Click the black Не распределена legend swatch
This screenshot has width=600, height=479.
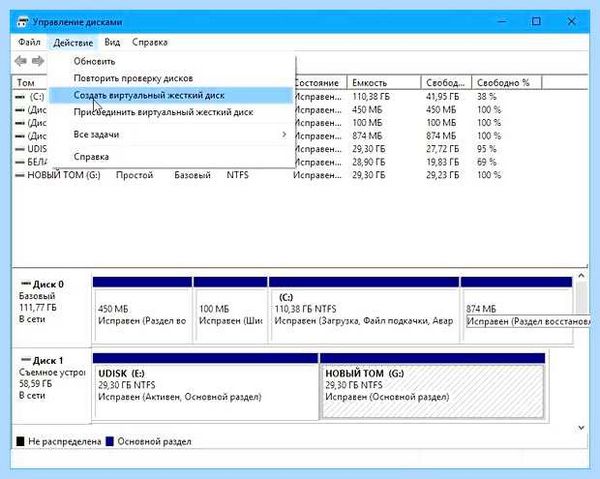click(x=20, y=442)
